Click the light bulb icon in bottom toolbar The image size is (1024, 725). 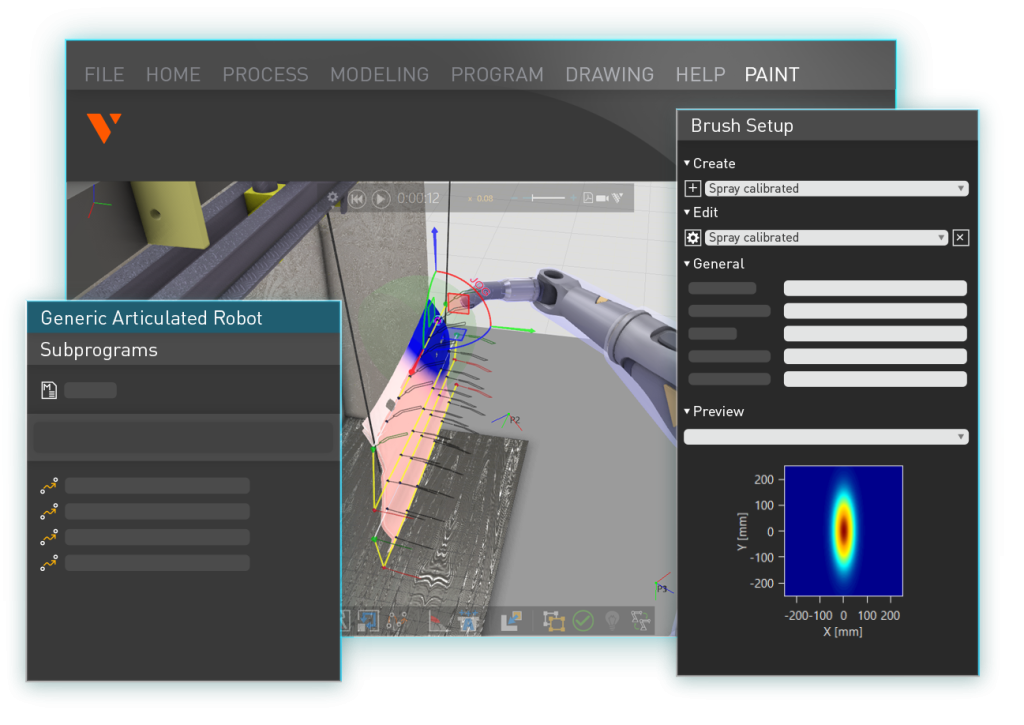coord(612,621)
